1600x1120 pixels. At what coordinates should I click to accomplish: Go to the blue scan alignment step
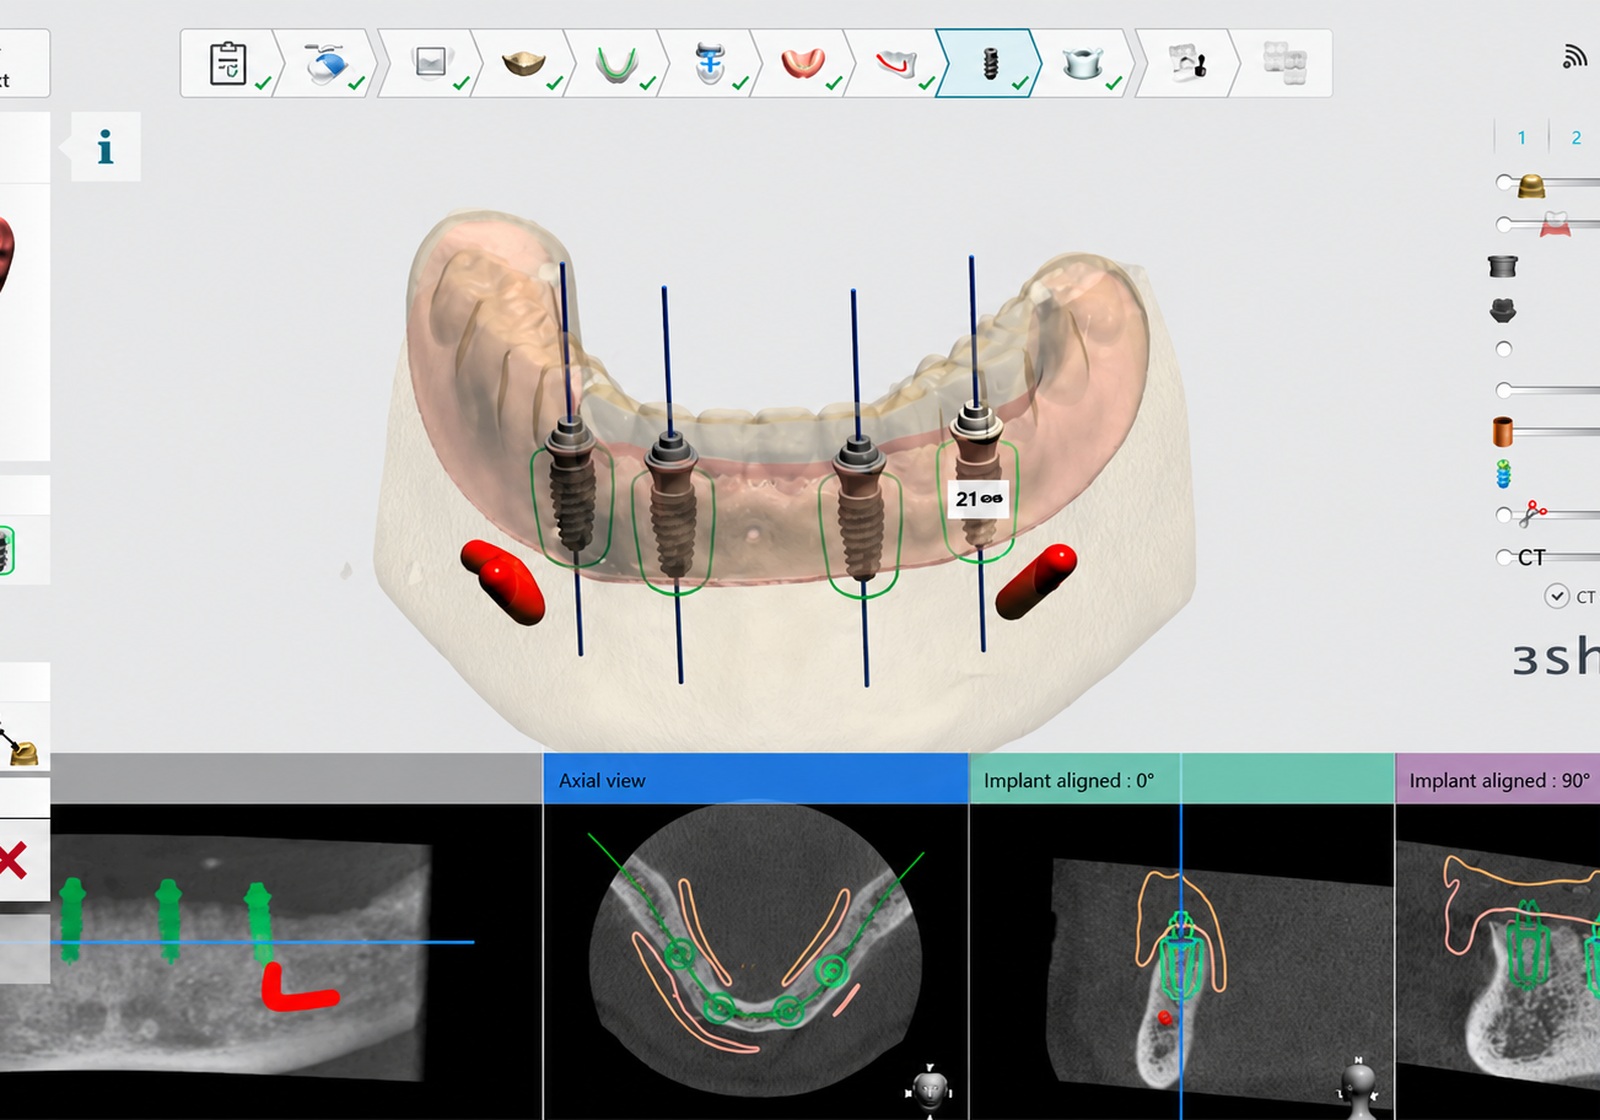[x=710, y=63]
